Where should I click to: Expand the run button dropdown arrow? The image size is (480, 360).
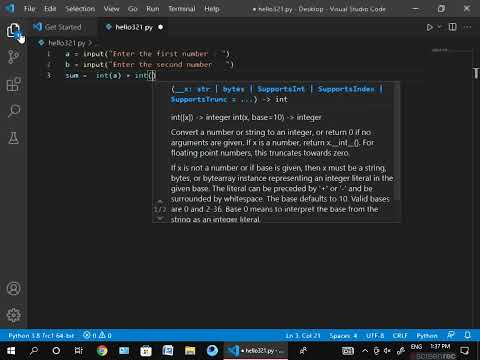click(439, 27)
